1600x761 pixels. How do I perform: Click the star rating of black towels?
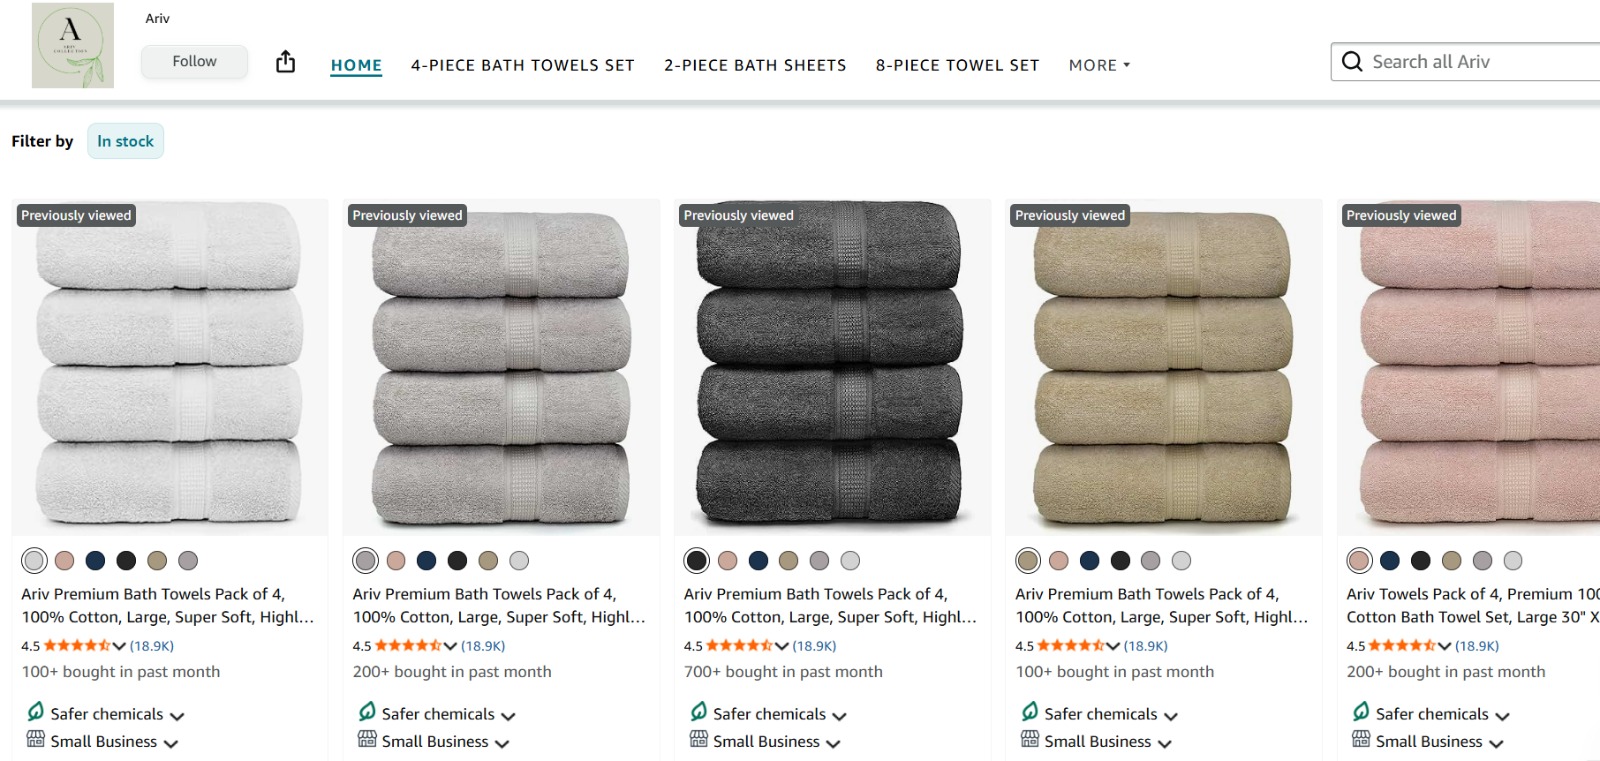[739, 646]
